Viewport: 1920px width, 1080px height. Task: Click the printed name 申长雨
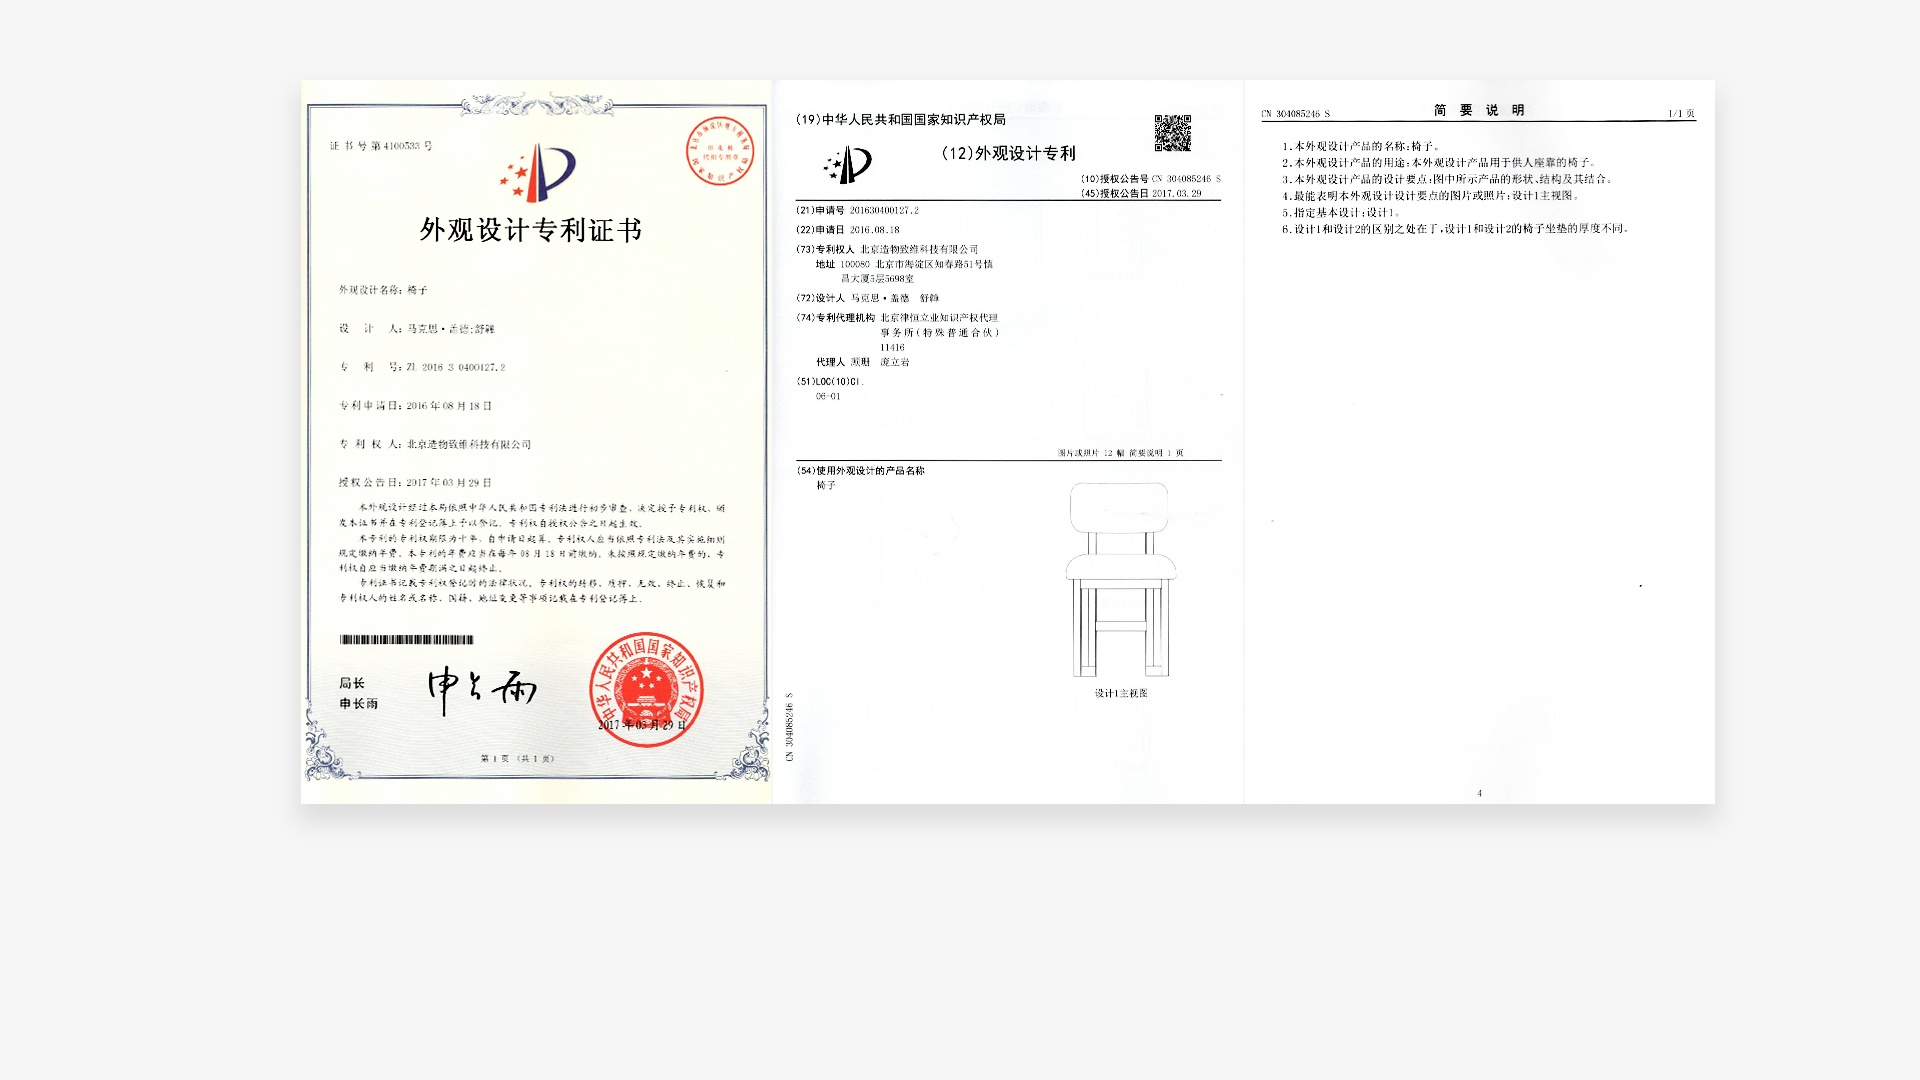click(x=358, y=704)
